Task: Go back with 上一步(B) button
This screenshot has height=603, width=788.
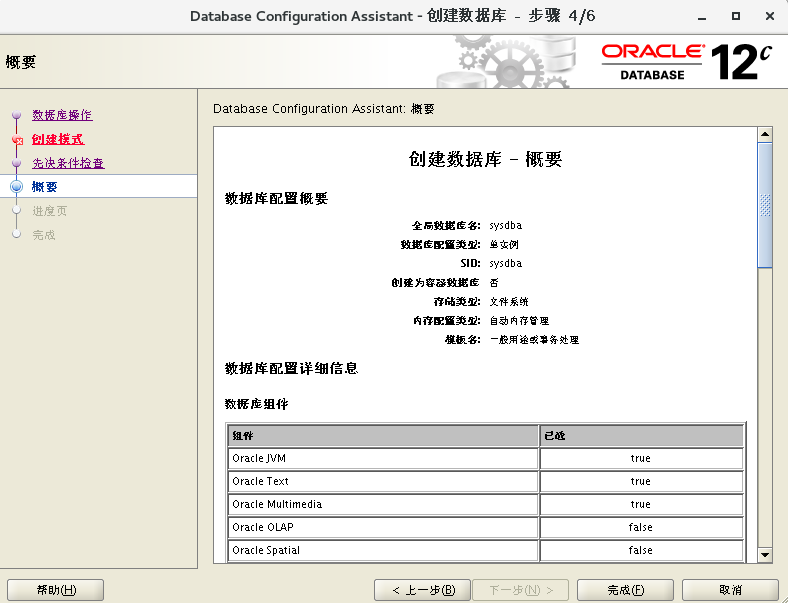Action: [x=422, y=590]
